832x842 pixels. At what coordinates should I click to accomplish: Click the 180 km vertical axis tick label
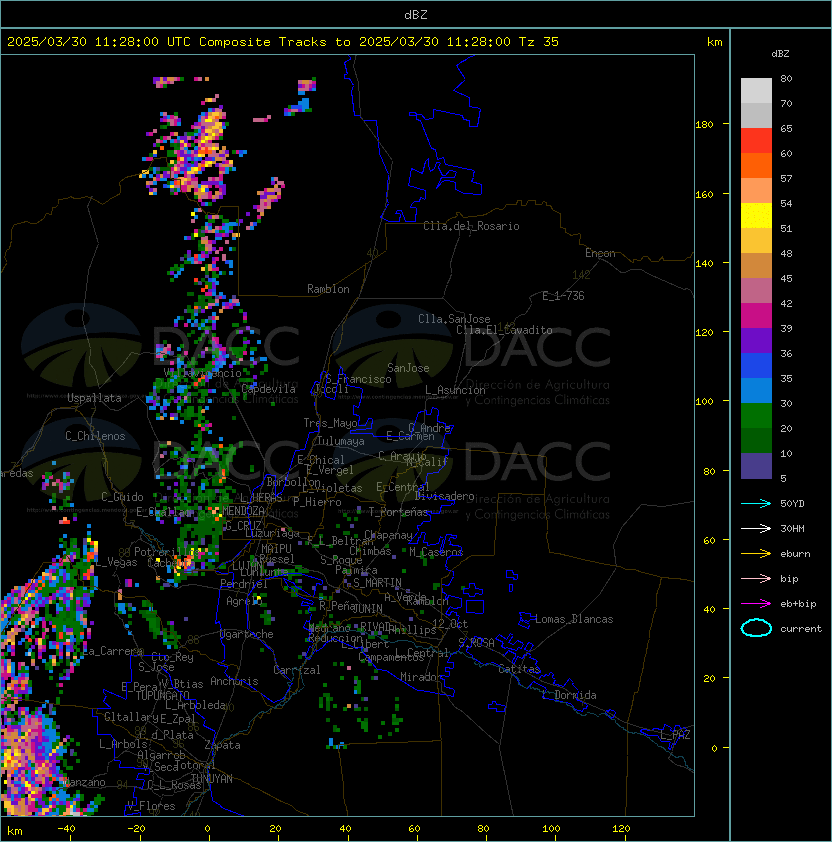click(704, 125)
